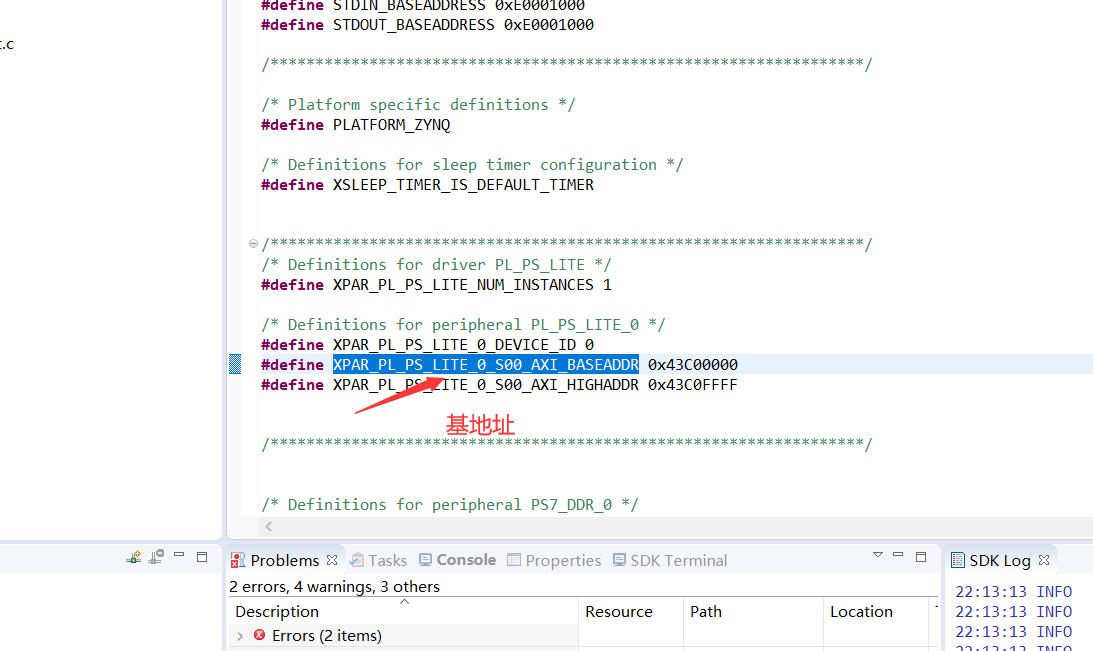
Task: Click the driver PL_PS_LITE comment line
Action: [x=436, y=265]
